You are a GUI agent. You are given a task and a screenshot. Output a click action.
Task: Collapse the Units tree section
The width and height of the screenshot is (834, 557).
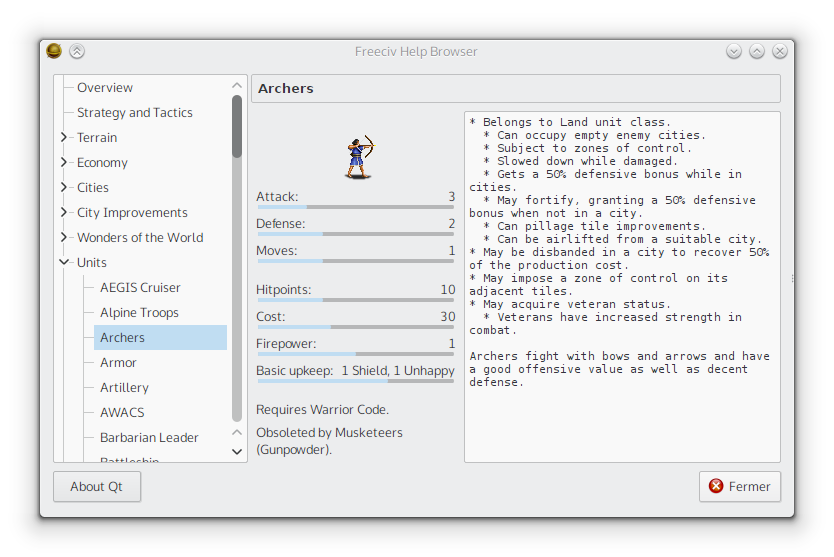[64, 263]
